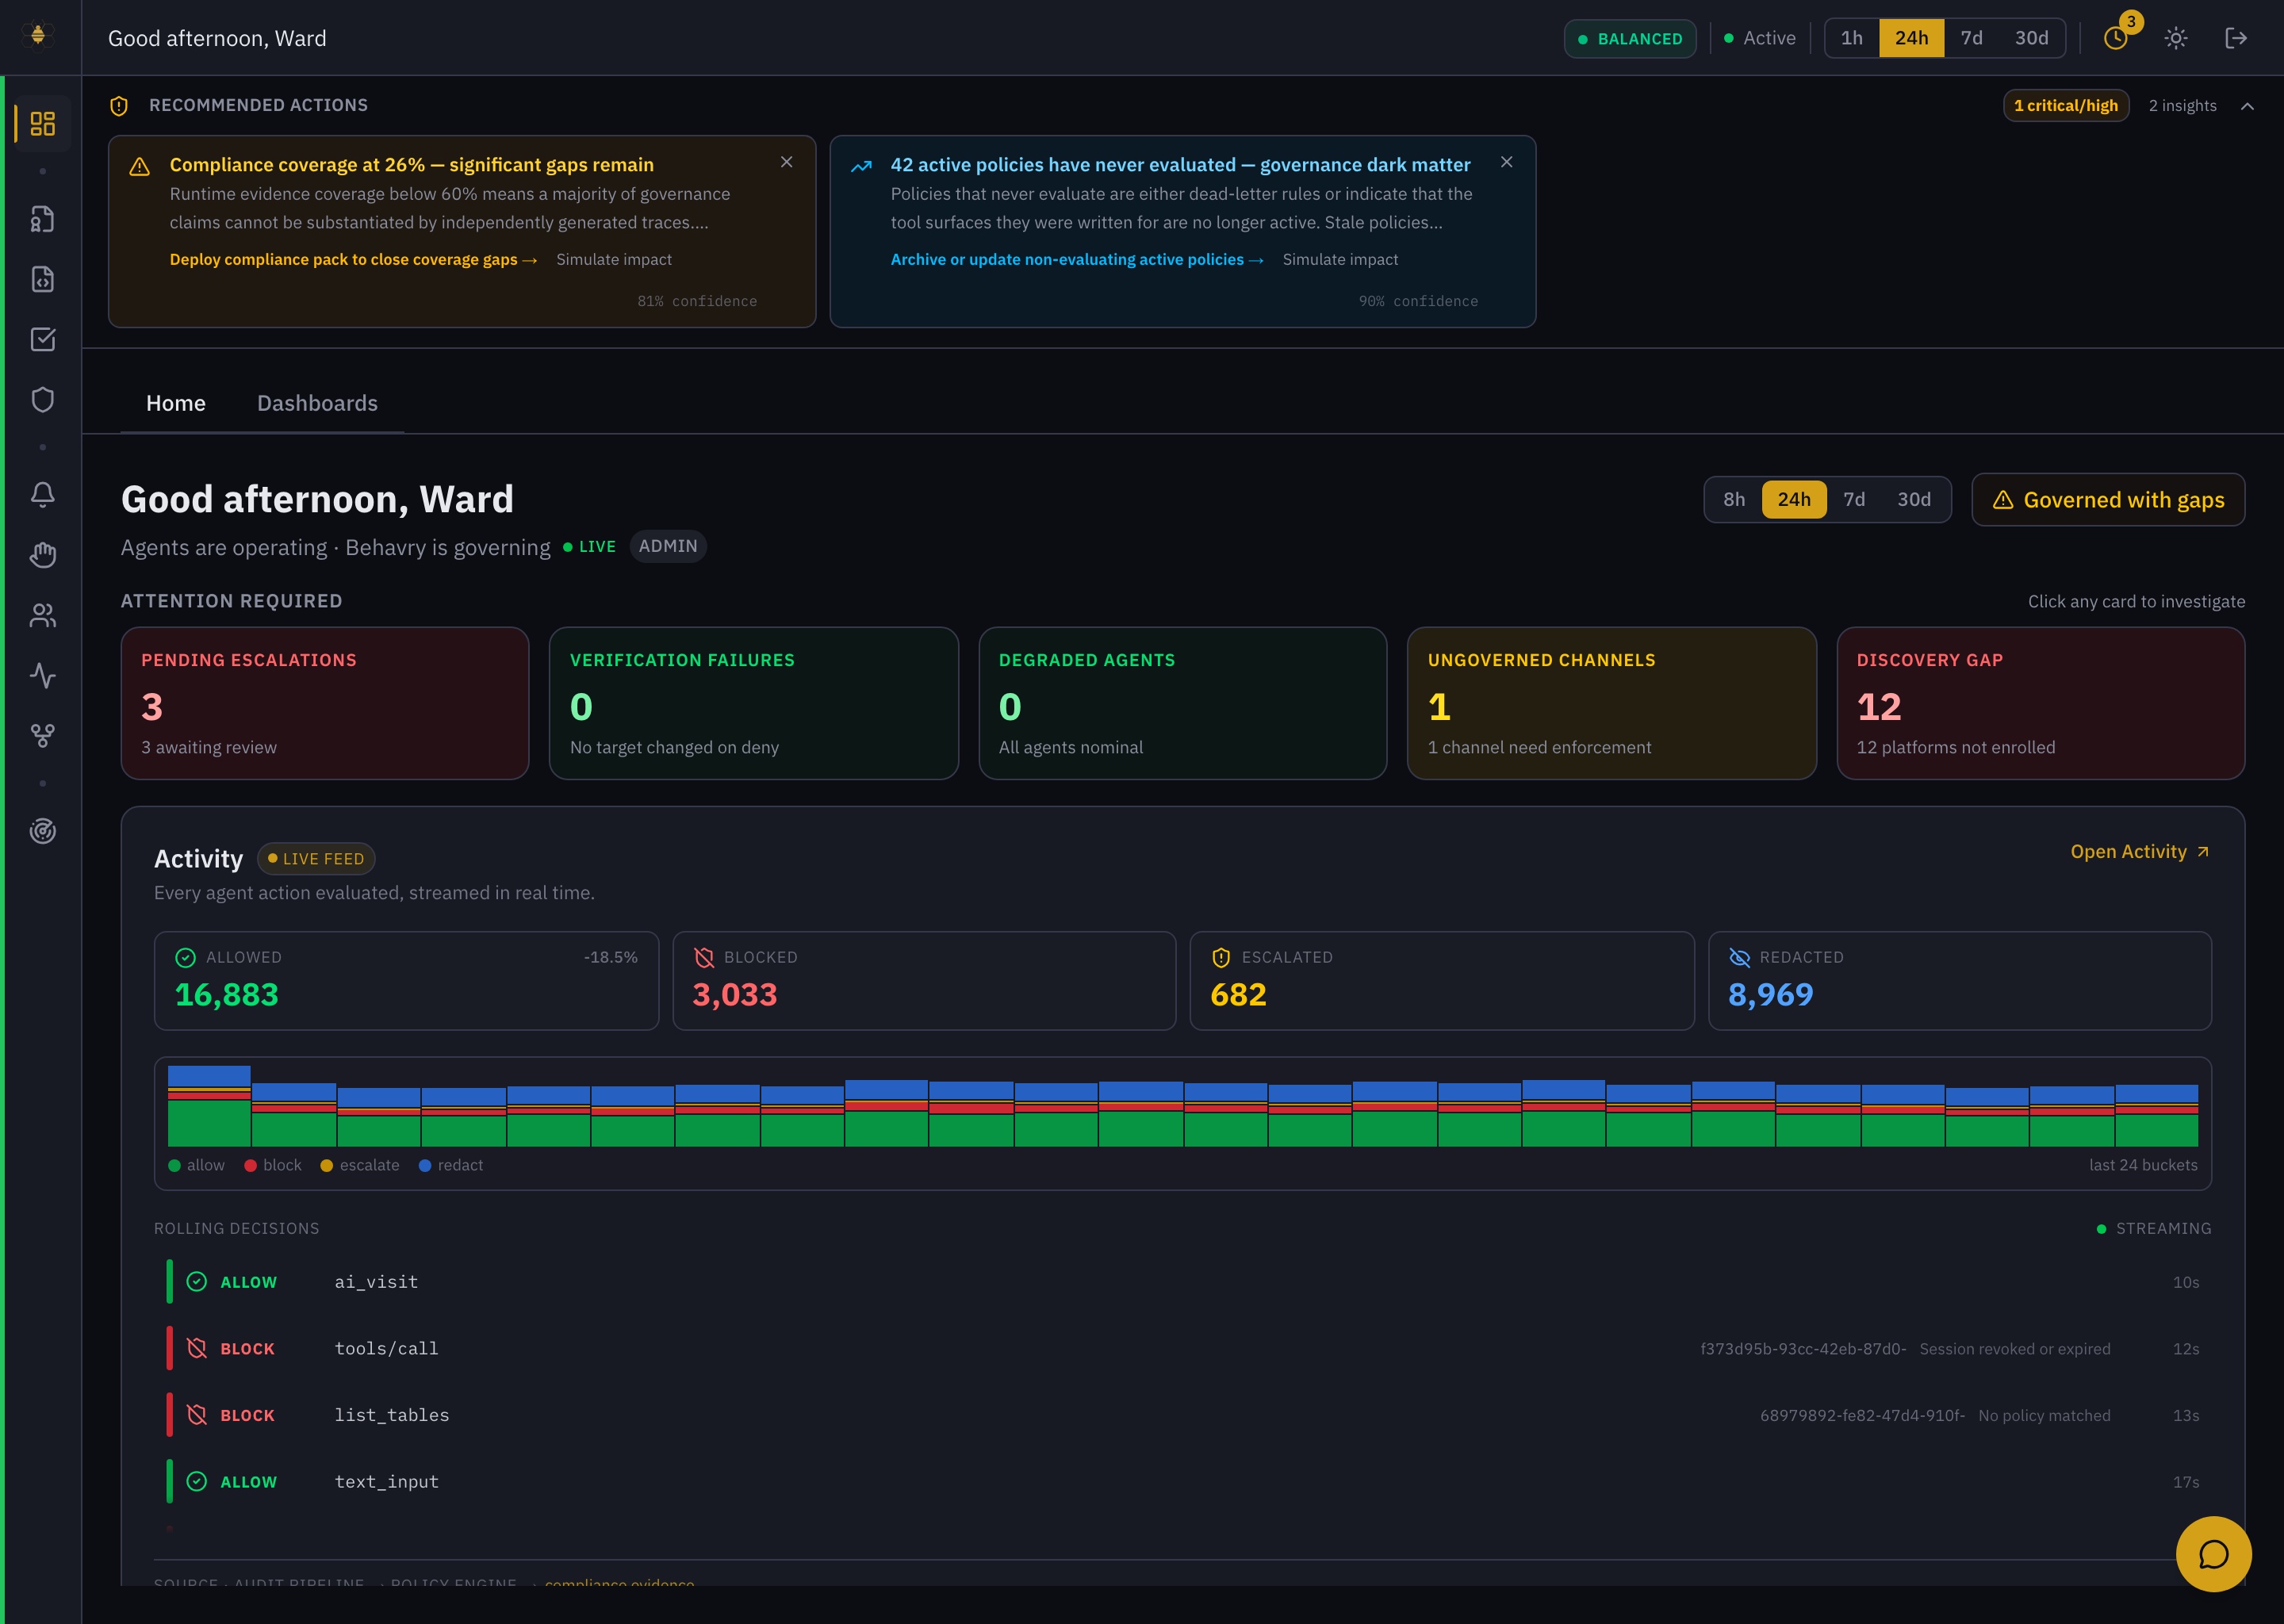Open the radar target icon in sidebar
Image resolution: width=2284 pixels, height=1624 pixels.
(x=42, y=831)
